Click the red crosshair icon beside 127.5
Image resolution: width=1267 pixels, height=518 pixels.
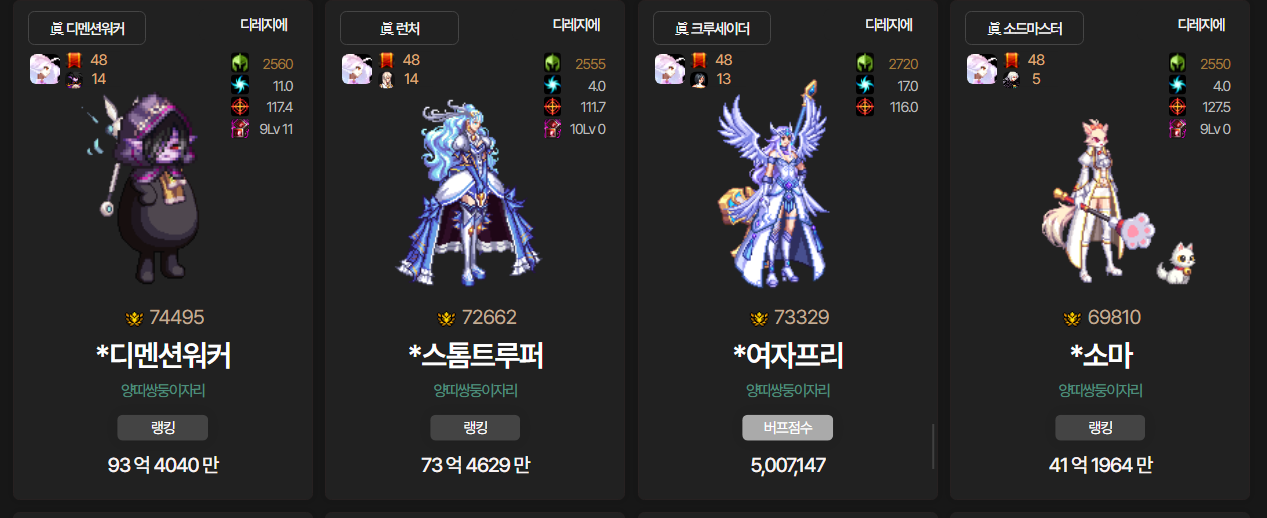coord(1178,107)
